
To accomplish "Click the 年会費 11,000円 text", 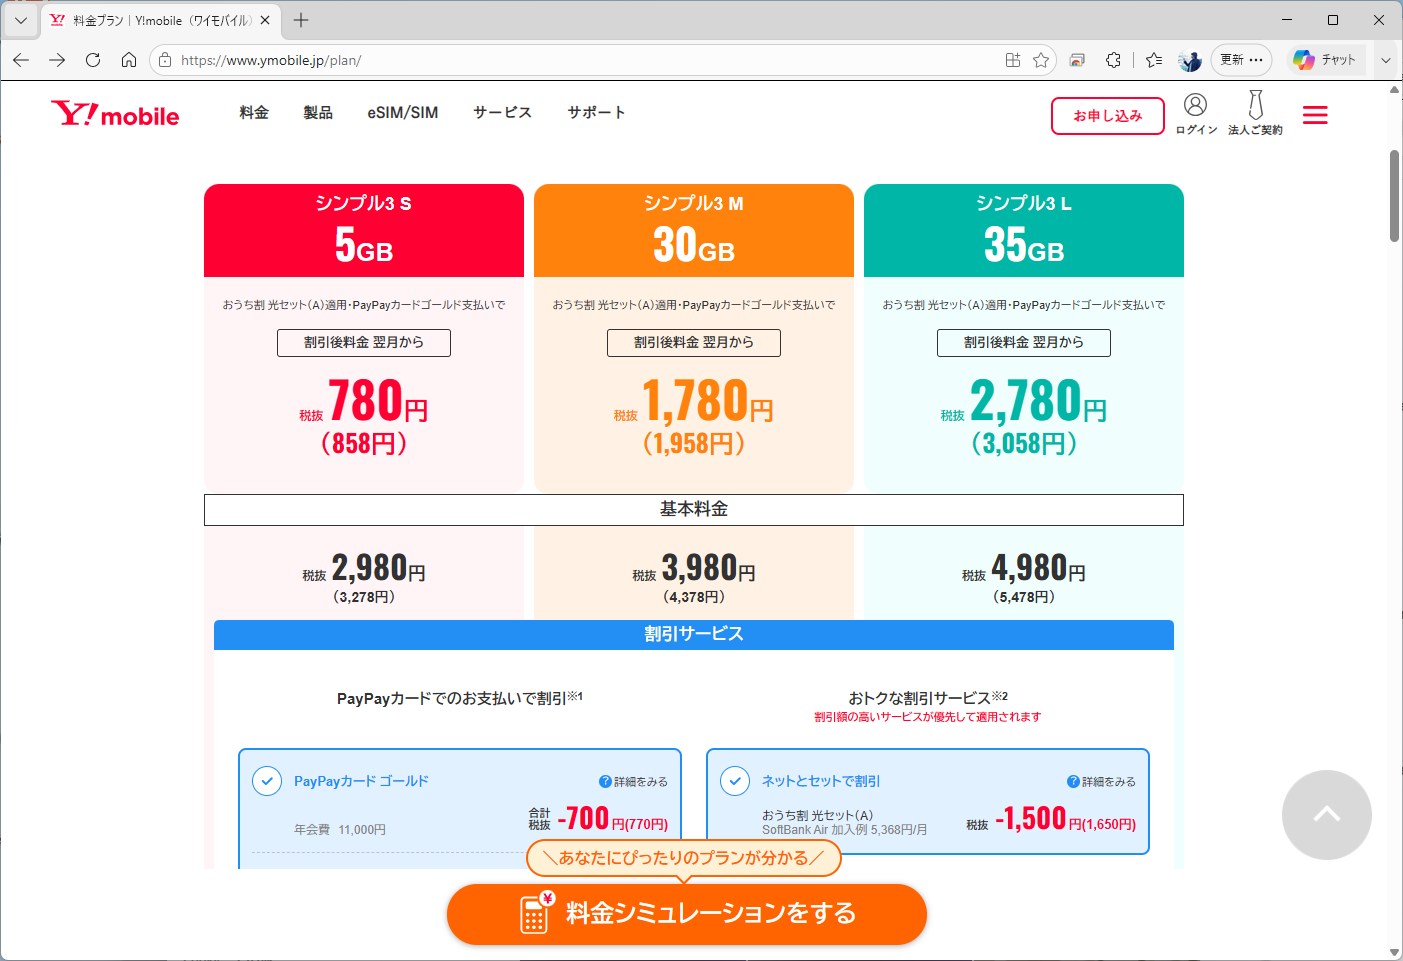I will [340, 830].
